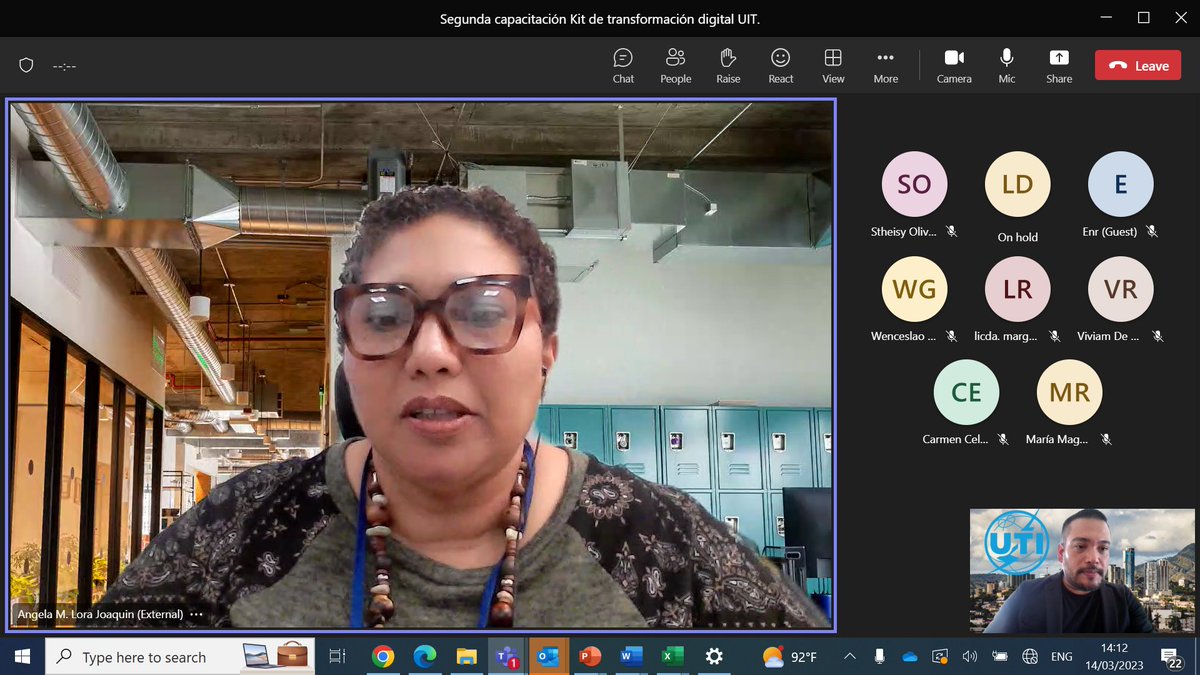
Task: Click the Enr (Guest) name label
Action: pyautogui.click(x=1110, y=231)
